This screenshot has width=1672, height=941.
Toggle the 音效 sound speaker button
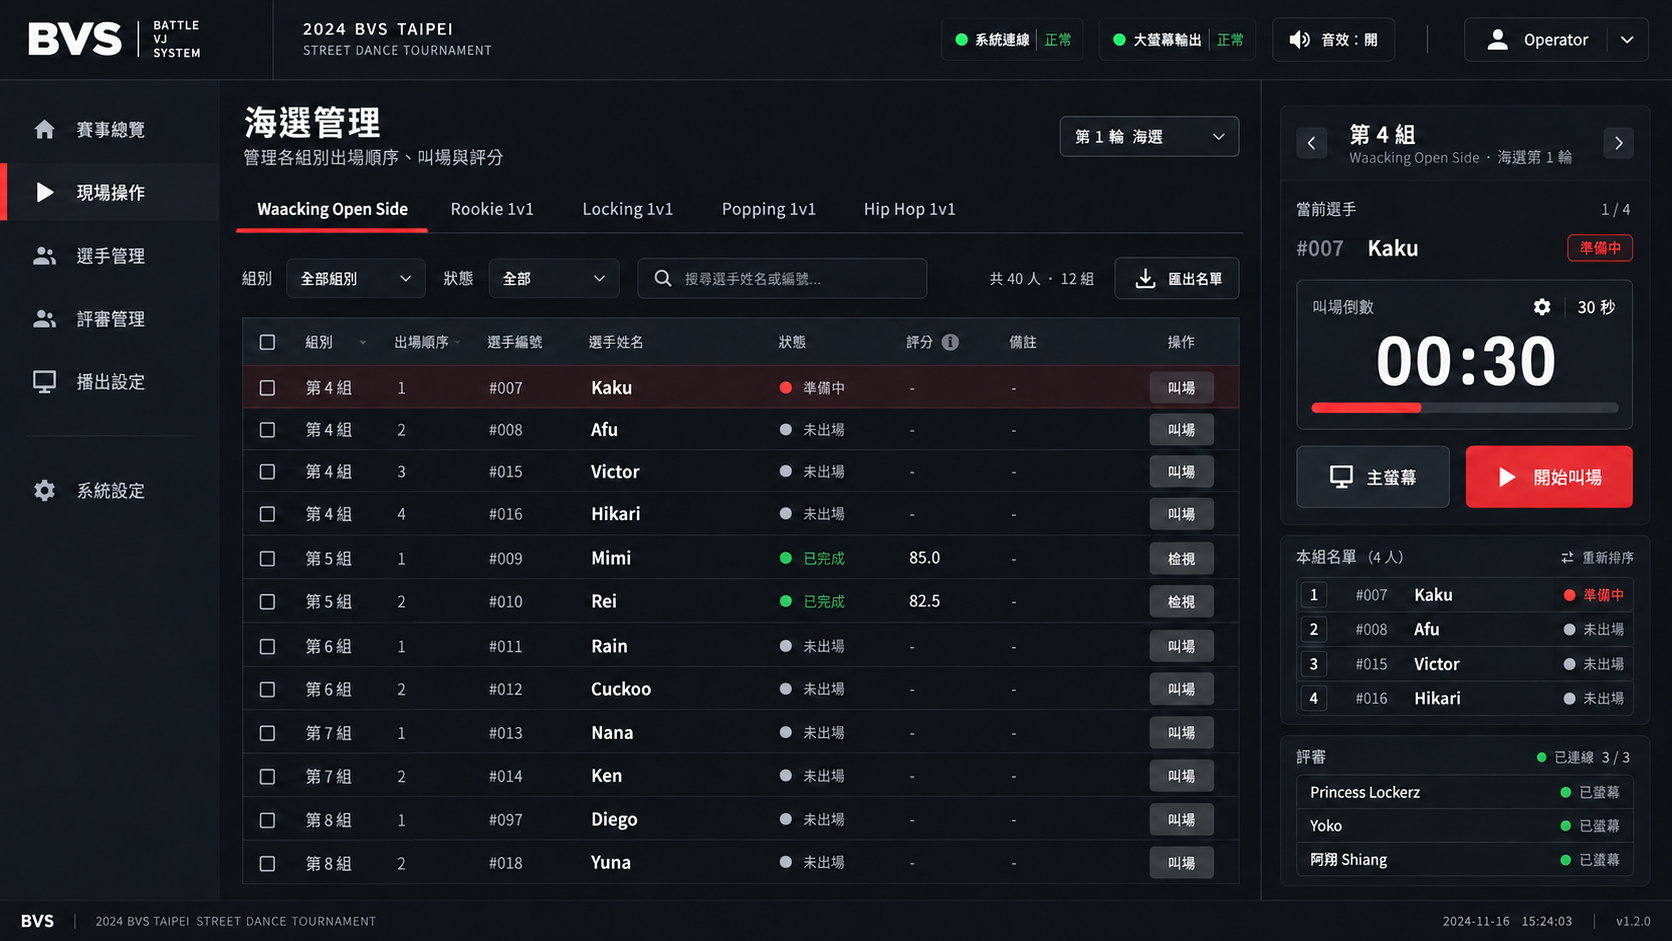point(1333,40)
